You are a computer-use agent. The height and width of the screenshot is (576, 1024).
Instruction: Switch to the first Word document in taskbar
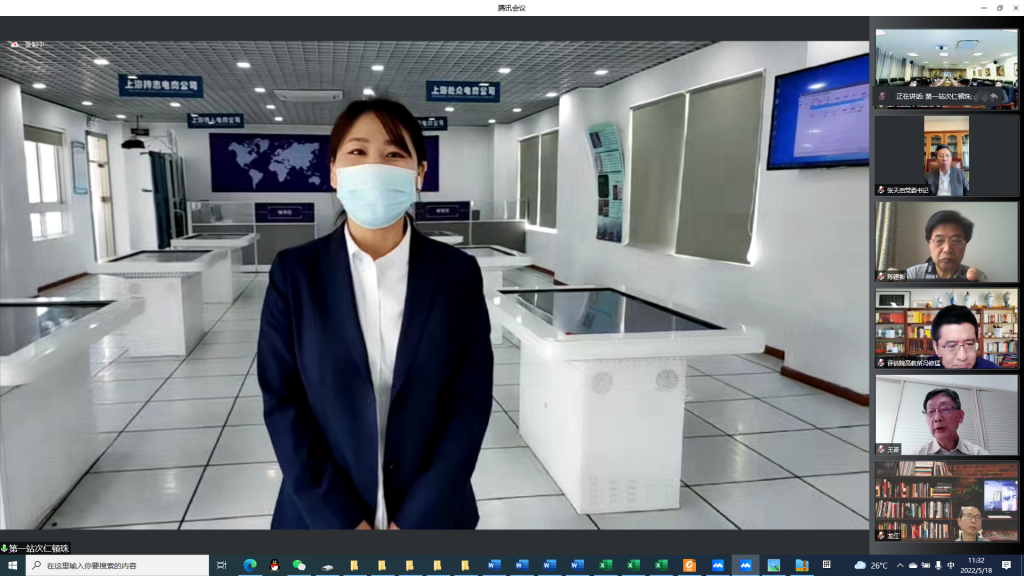(x=494, y=565)
